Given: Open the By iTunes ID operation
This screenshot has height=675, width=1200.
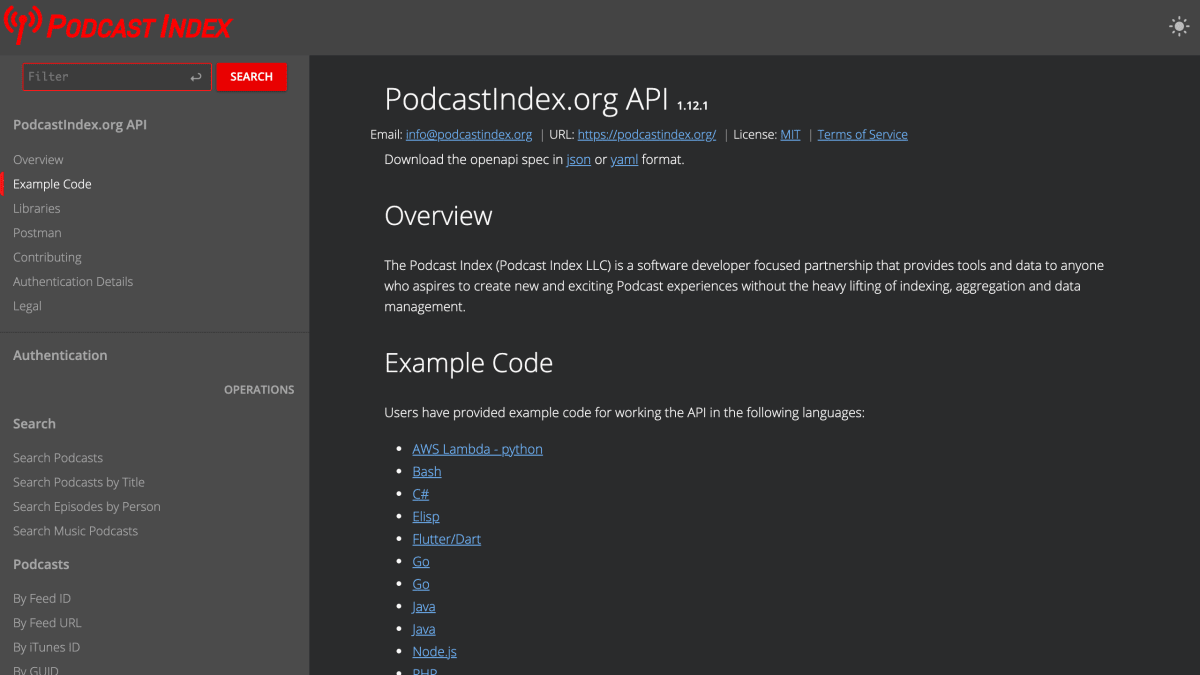Looking at the screenshot, I should pos(46,648).
